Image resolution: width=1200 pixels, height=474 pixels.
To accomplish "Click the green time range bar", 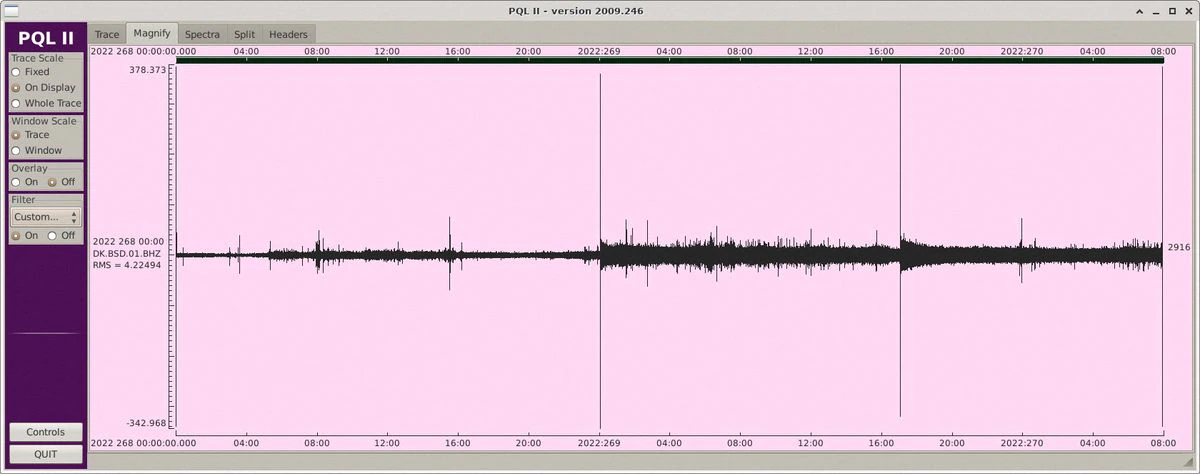I will [x=670, y=60].
